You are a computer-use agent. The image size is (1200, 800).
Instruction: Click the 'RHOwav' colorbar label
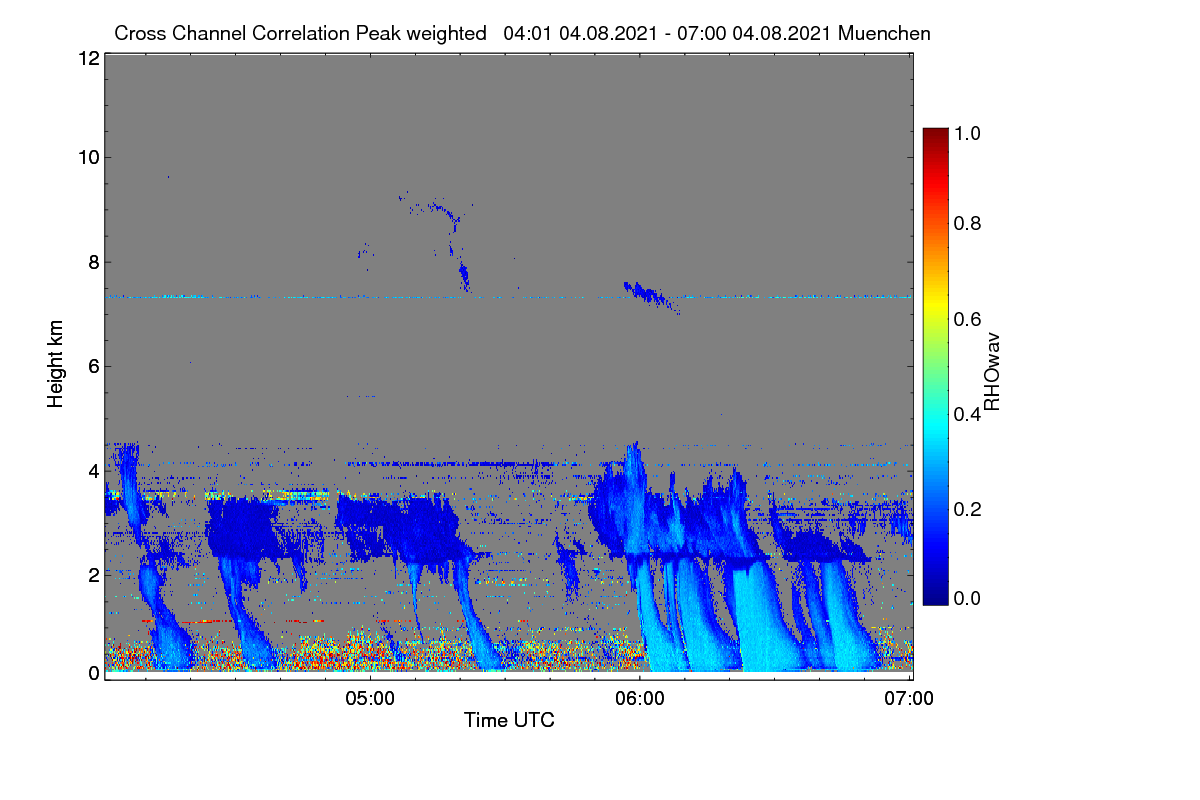[x=992, y=373]
